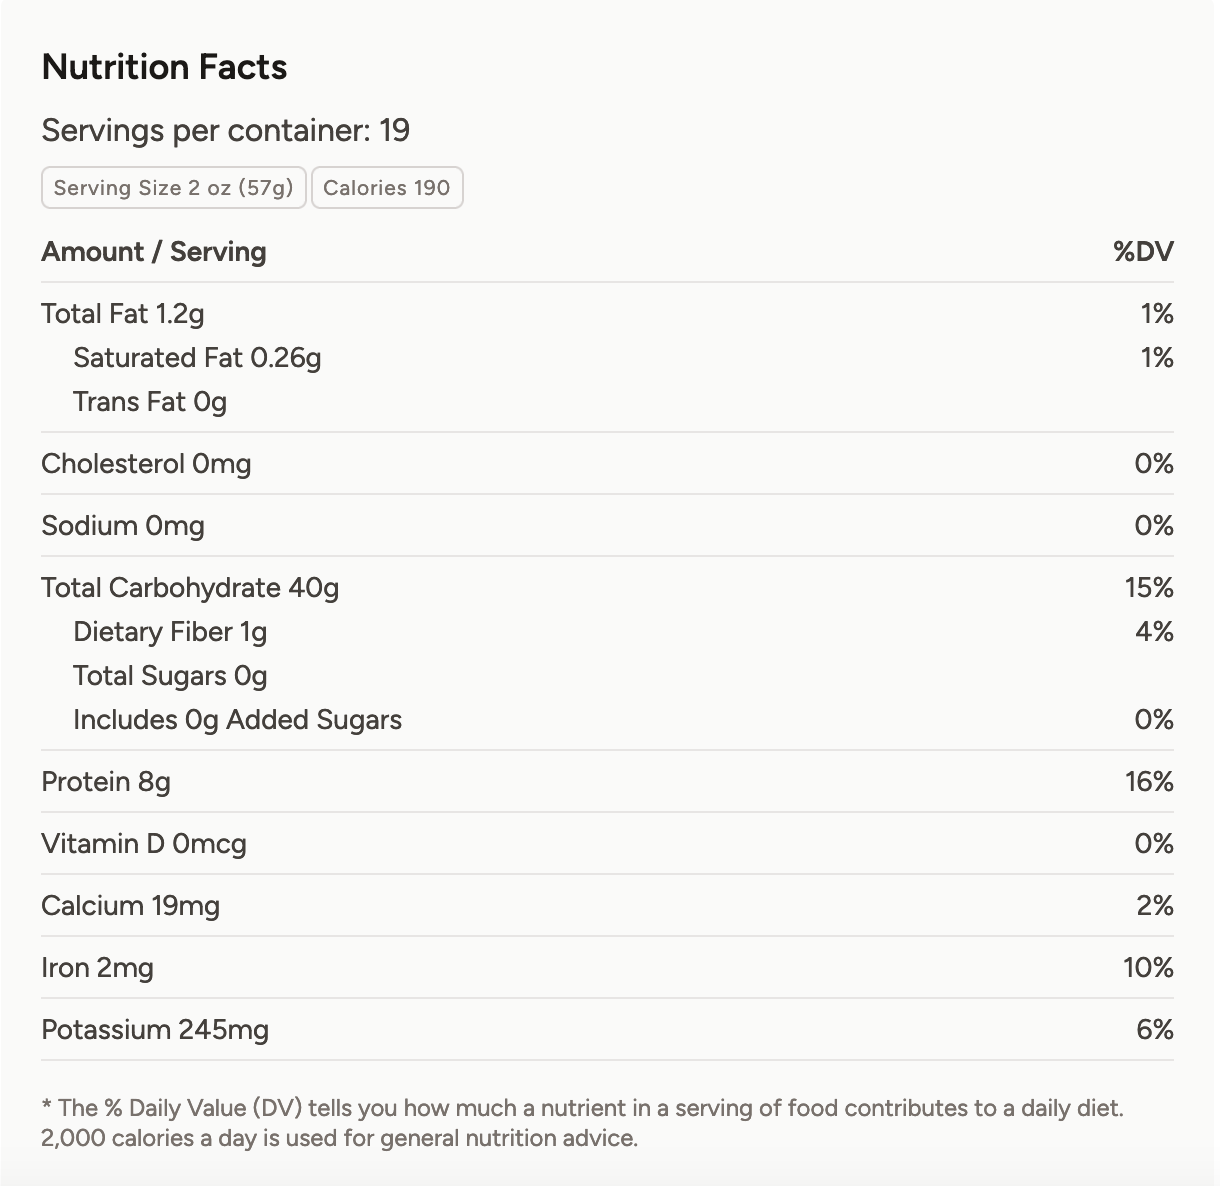The height and width of the screenshot is (1186, 1220).
Task: Click the Serving Size 2 oz (57g) chip
Action: click(173, 188)
